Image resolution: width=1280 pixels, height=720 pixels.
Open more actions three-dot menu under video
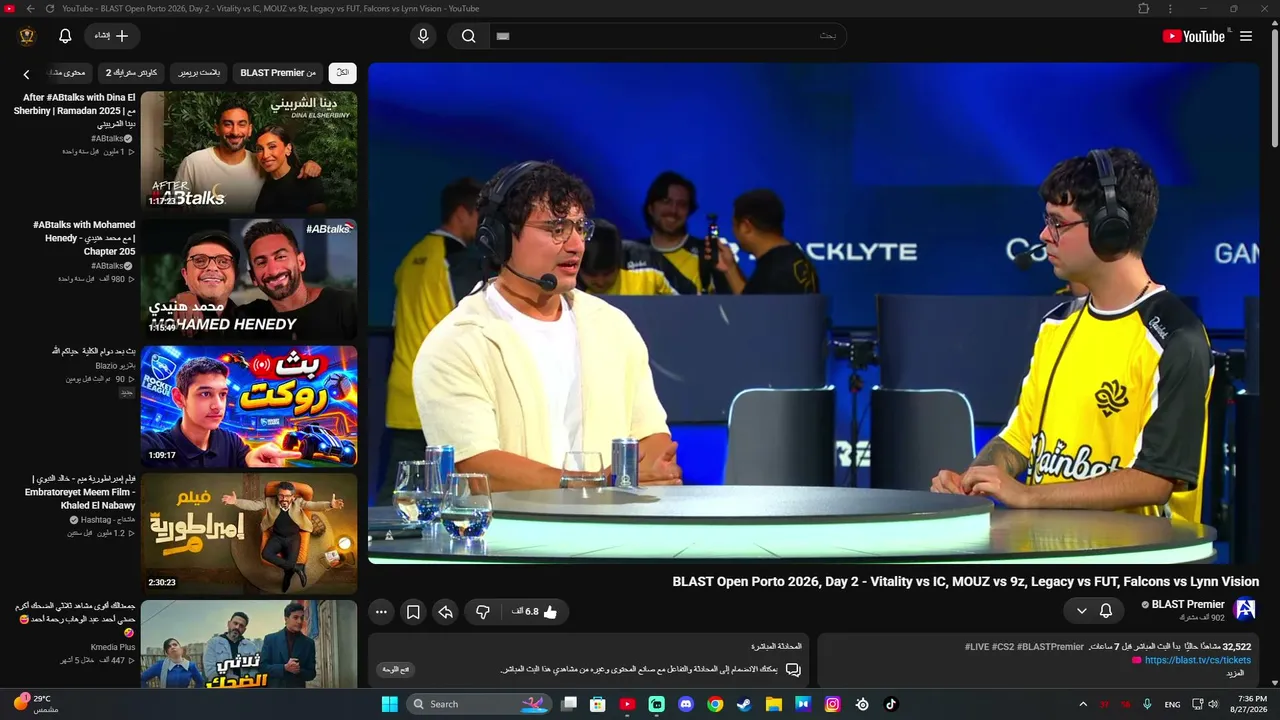point(381,612)
